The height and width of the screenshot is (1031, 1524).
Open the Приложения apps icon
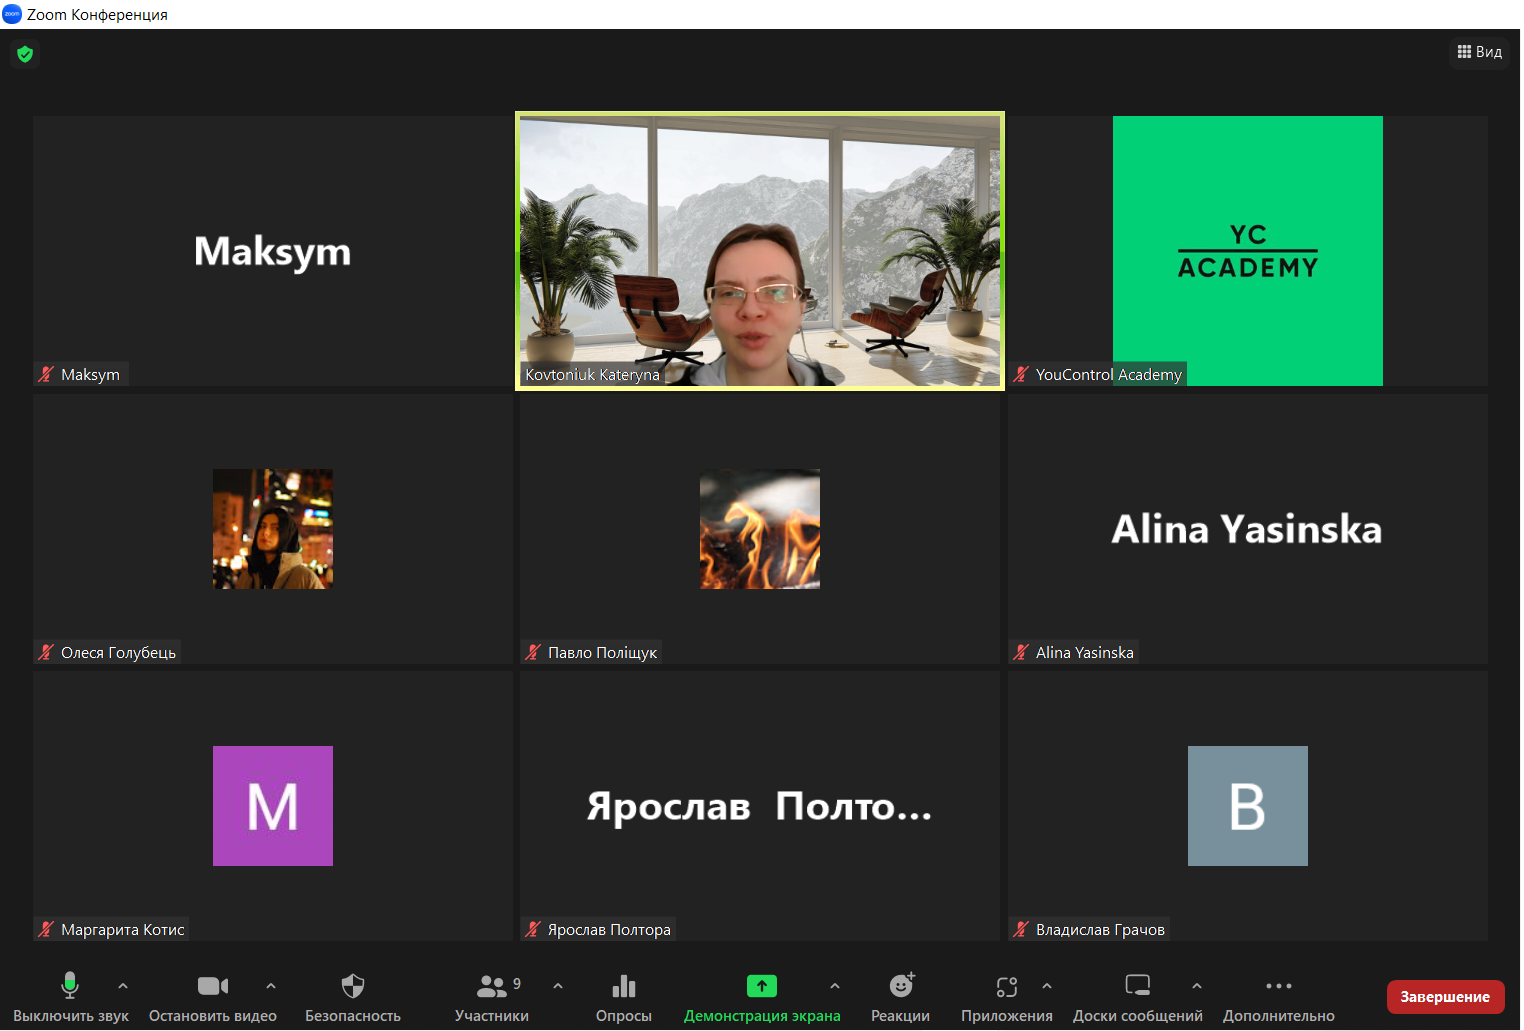(x=1006, y=987)
